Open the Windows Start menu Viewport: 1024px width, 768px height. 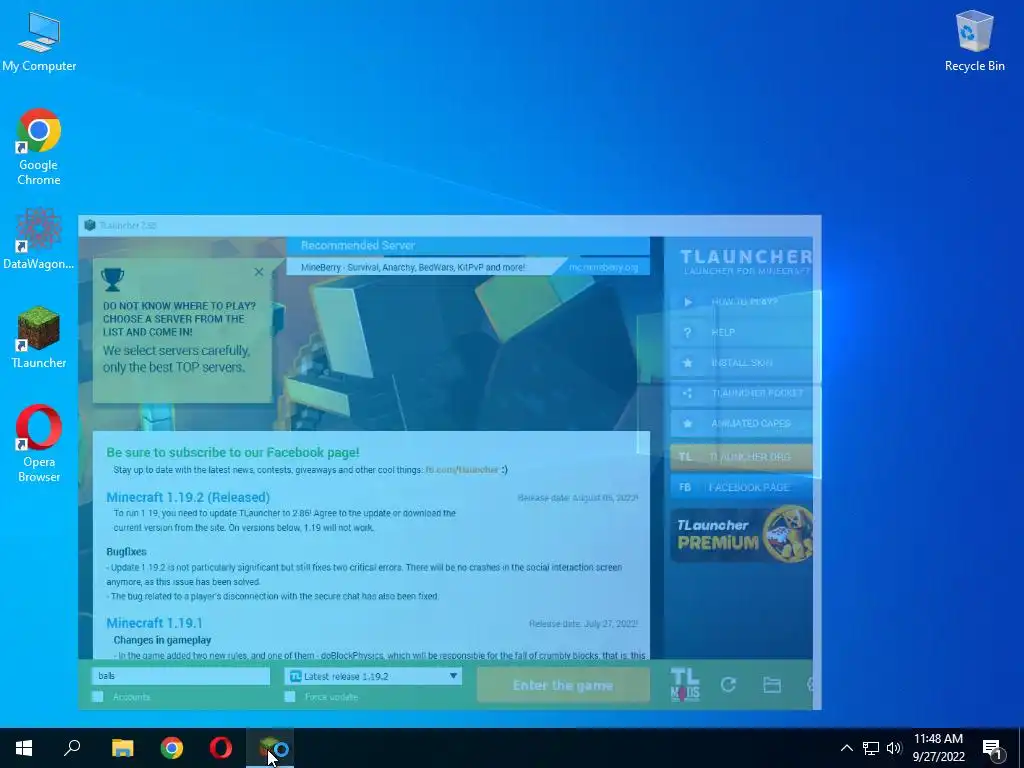pyautogui.click(x=24, y=748)
